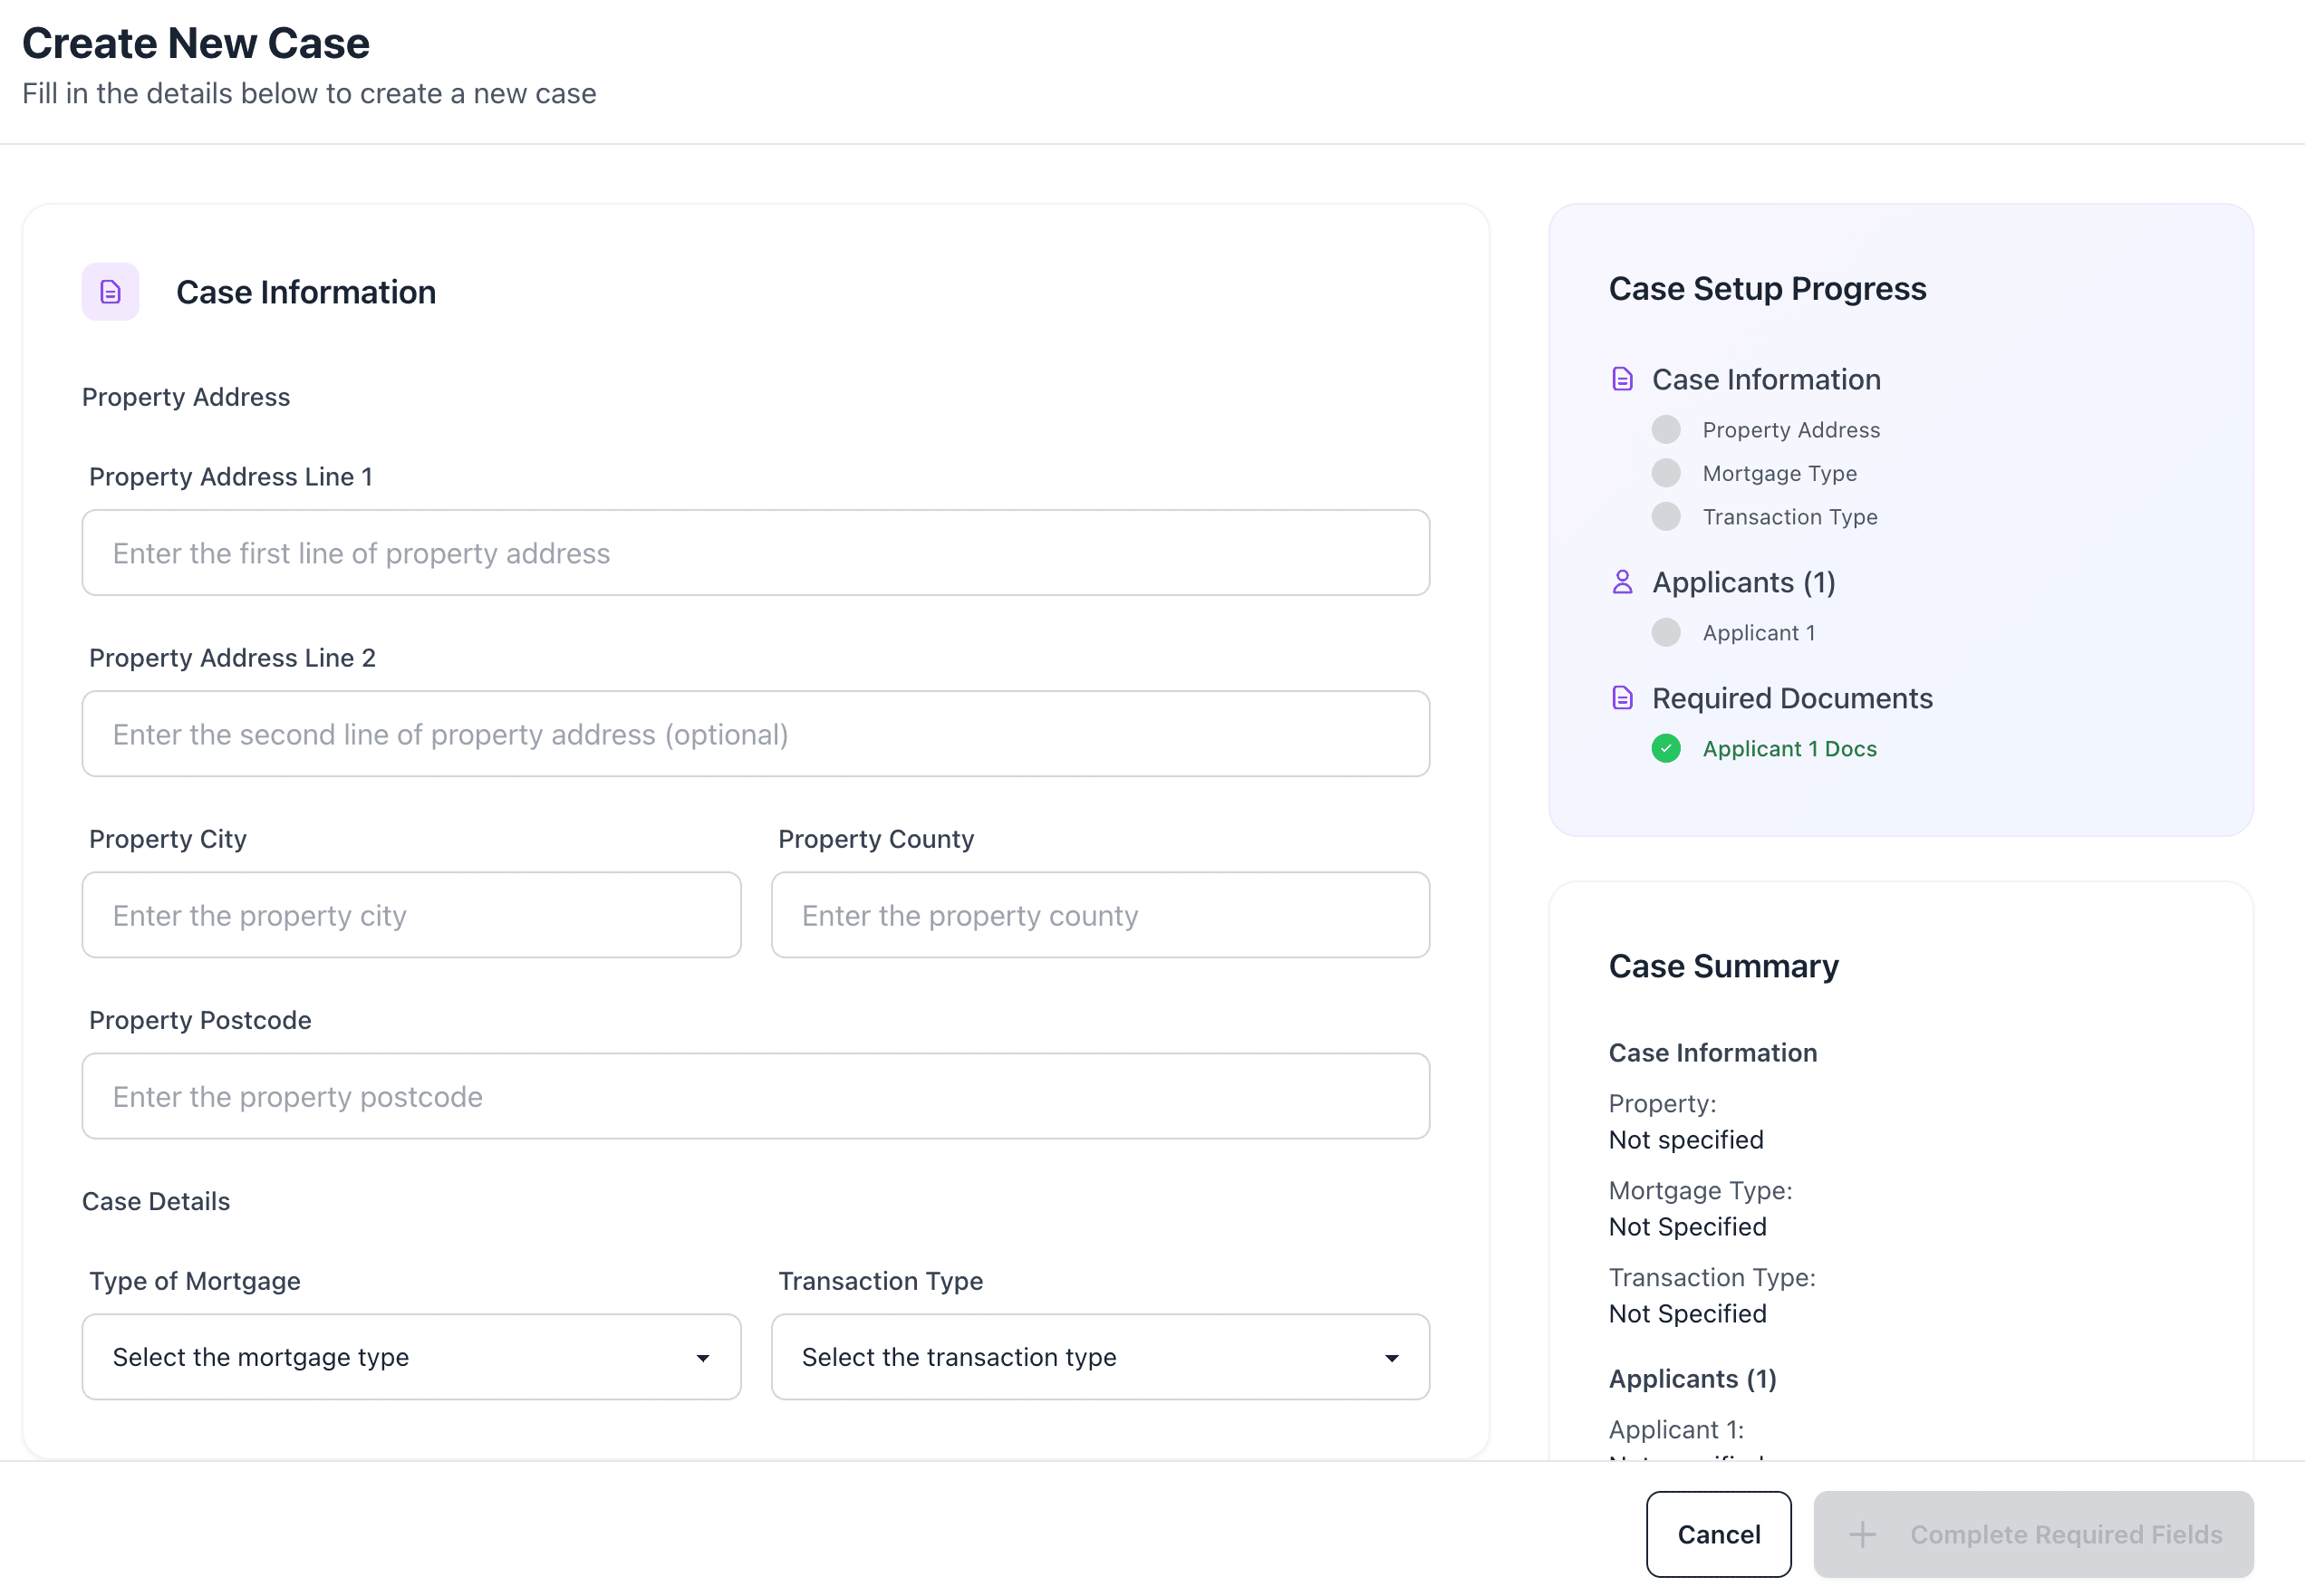Click the Case Information icon in progress panel
Screen dimensions: 2305x1596
point(1622,379)
